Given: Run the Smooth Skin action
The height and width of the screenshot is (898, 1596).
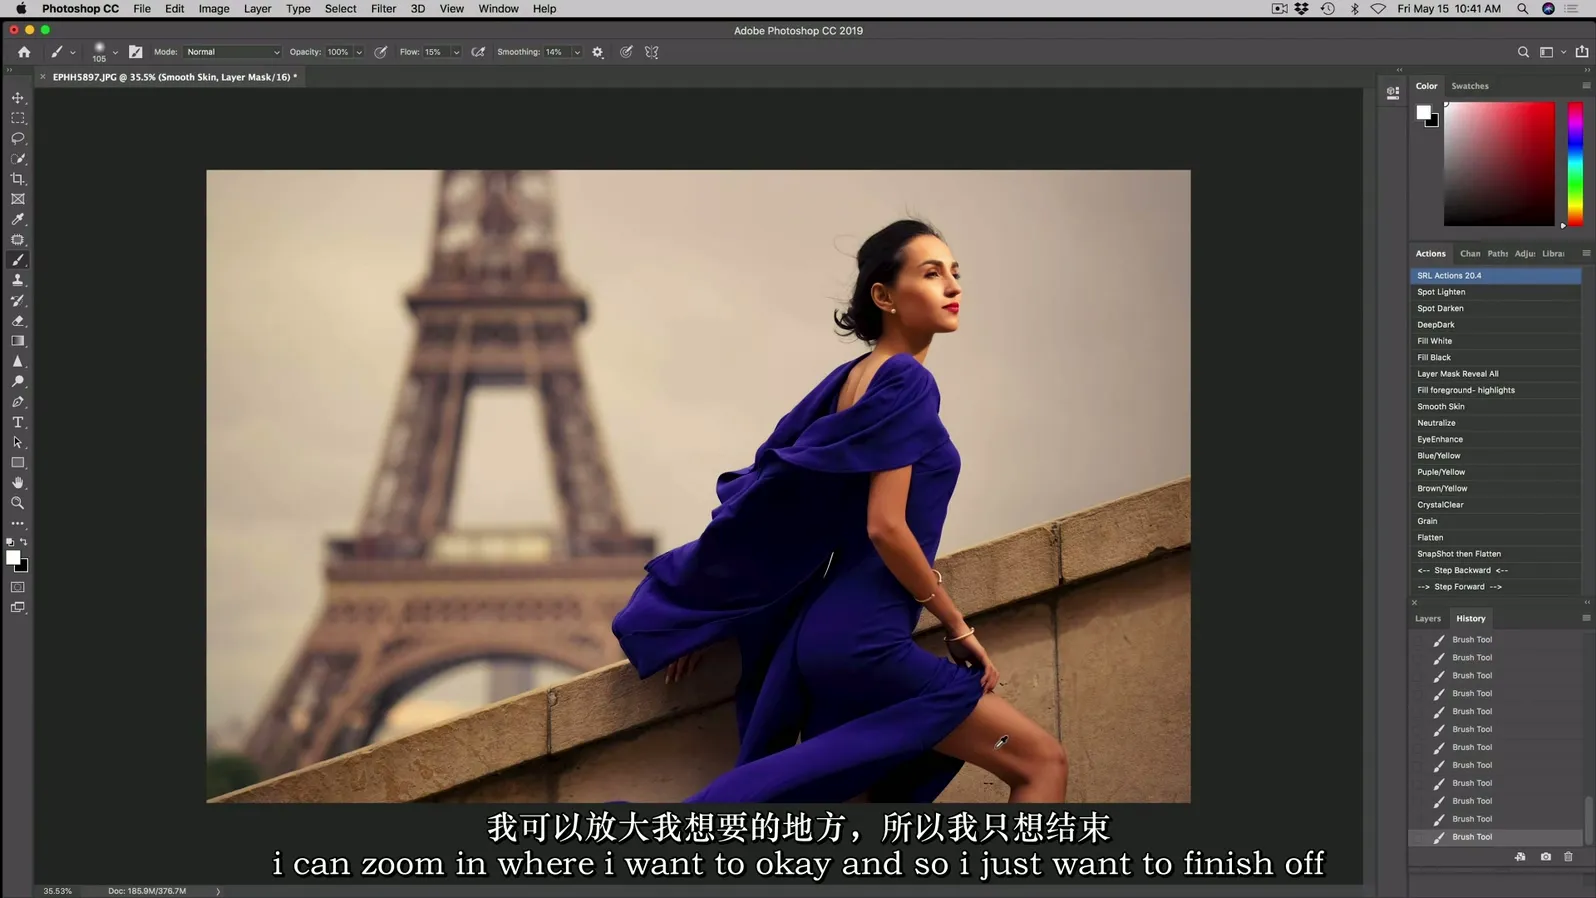Looking at the screenshot, I should coord(1440,407).
